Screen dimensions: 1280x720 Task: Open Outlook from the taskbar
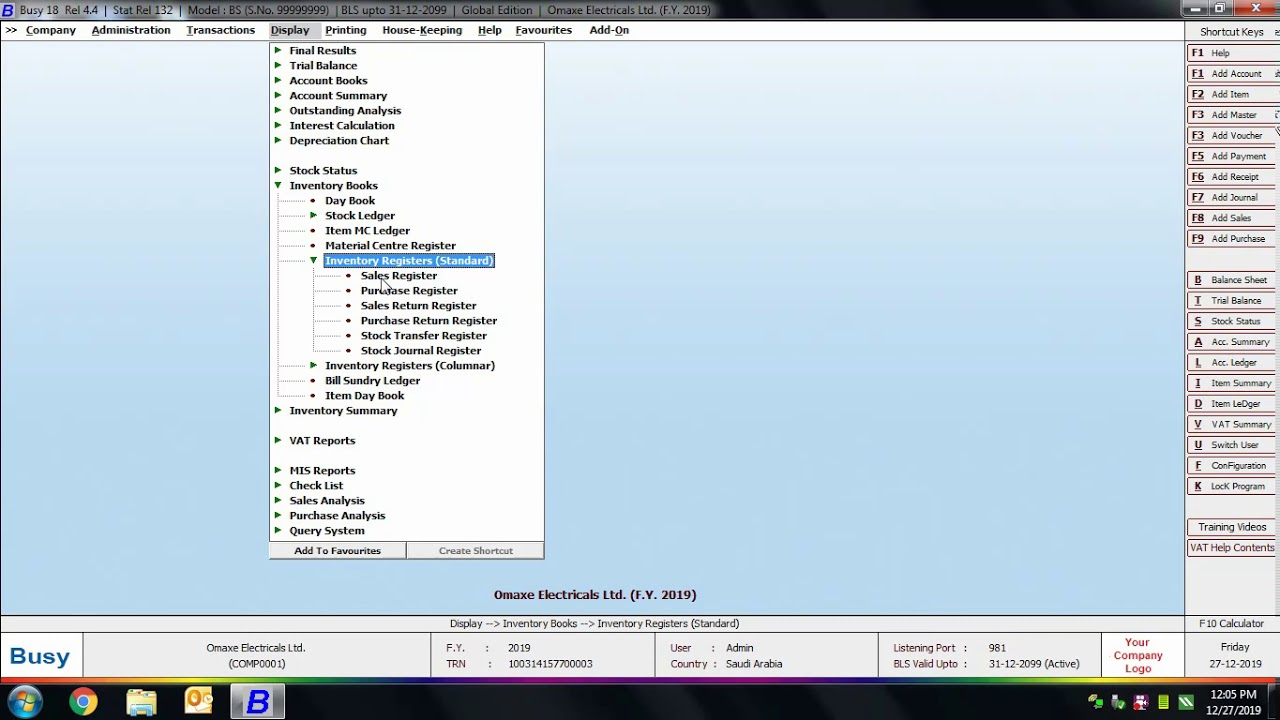(199, 702)
